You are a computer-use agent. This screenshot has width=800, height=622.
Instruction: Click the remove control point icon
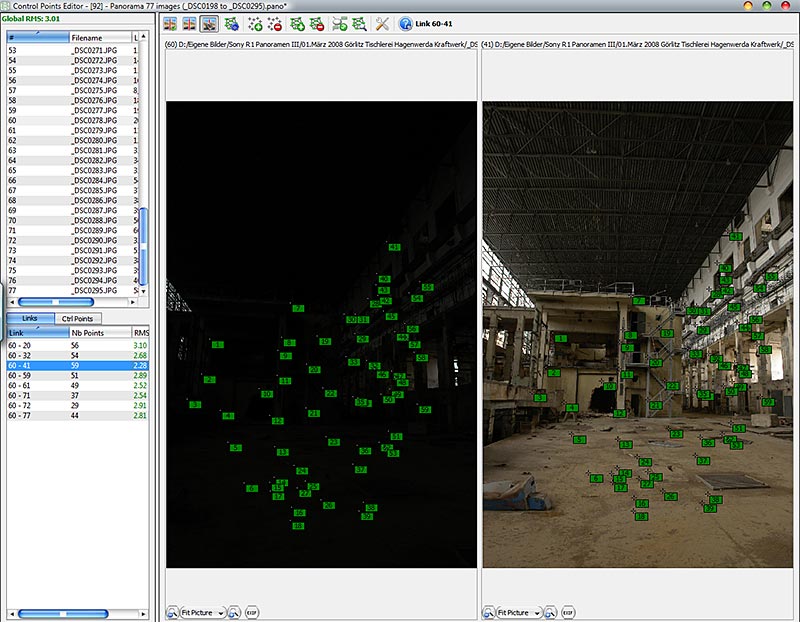[x=275, y=23]
